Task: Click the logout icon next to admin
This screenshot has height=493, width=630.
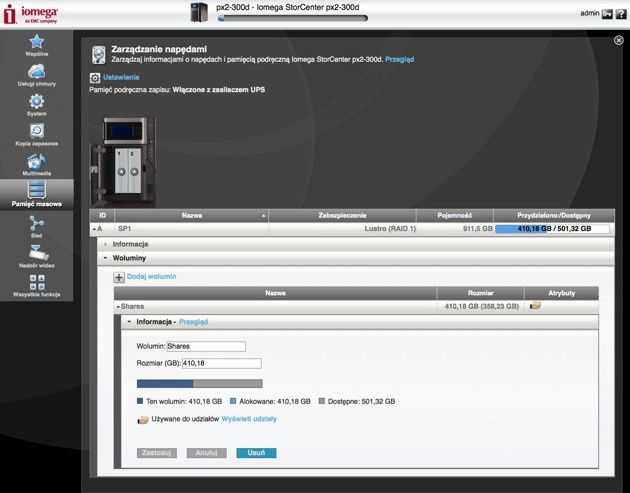Action: (607, 14)
